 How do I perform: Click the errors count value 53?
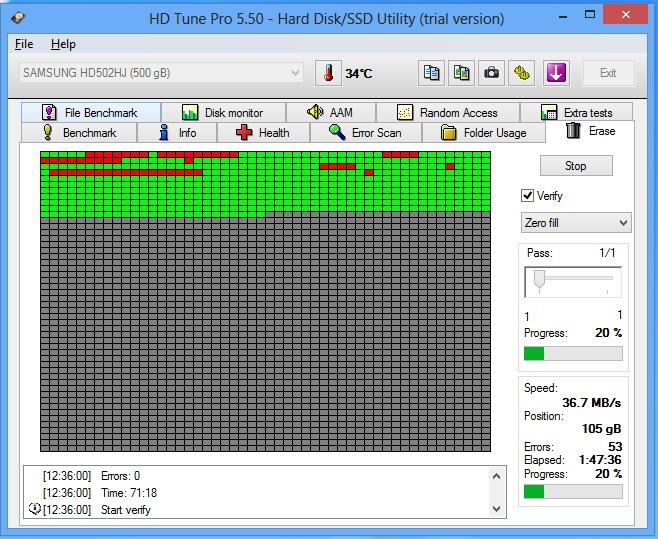[615, 446]
